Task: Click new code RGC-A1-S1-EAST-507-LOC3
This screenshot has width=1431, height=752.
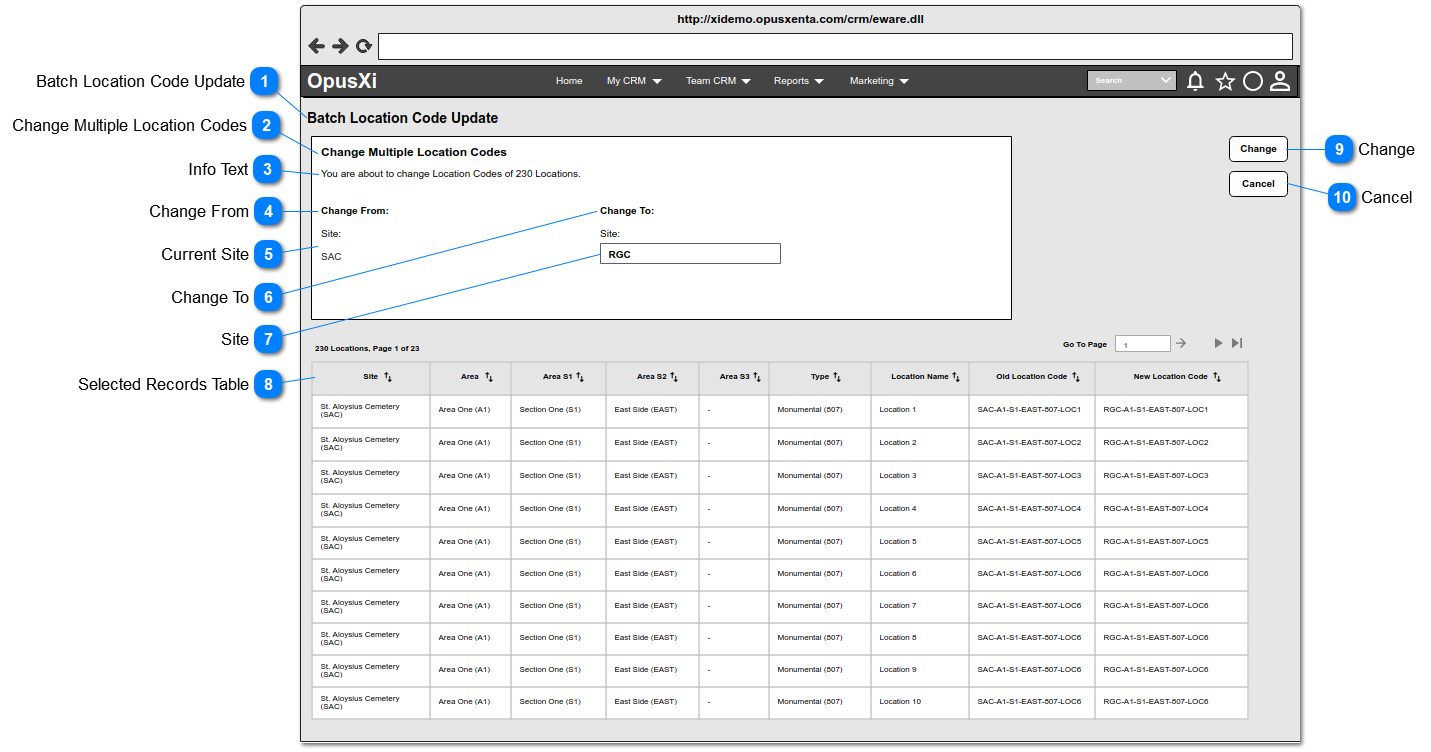Action: 1155,476
